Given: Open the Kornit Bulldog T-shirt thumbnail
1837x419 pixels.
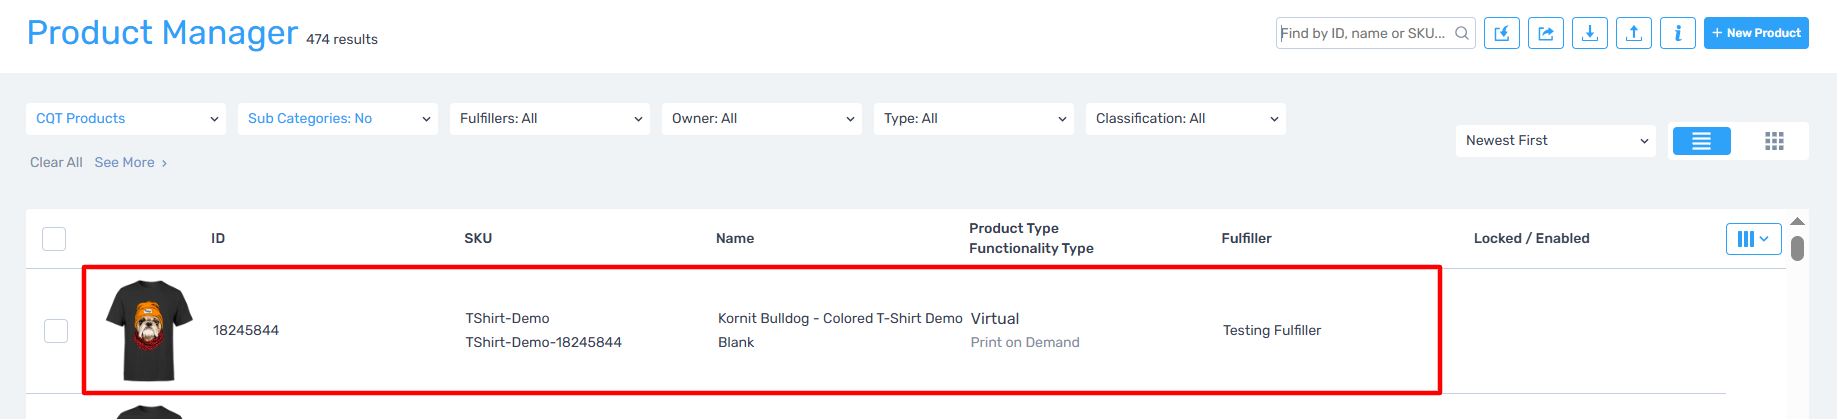Looking at the screenshot, I should tap(149, 330).
